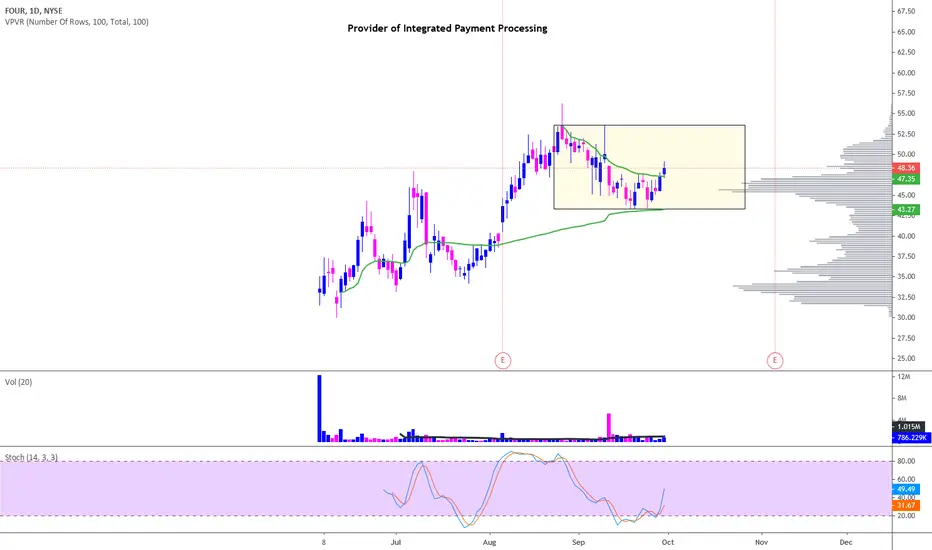Viewport: 932px width, 550px height.
Task: Click the red 48.36 last price label
Action: pos(906,168)
